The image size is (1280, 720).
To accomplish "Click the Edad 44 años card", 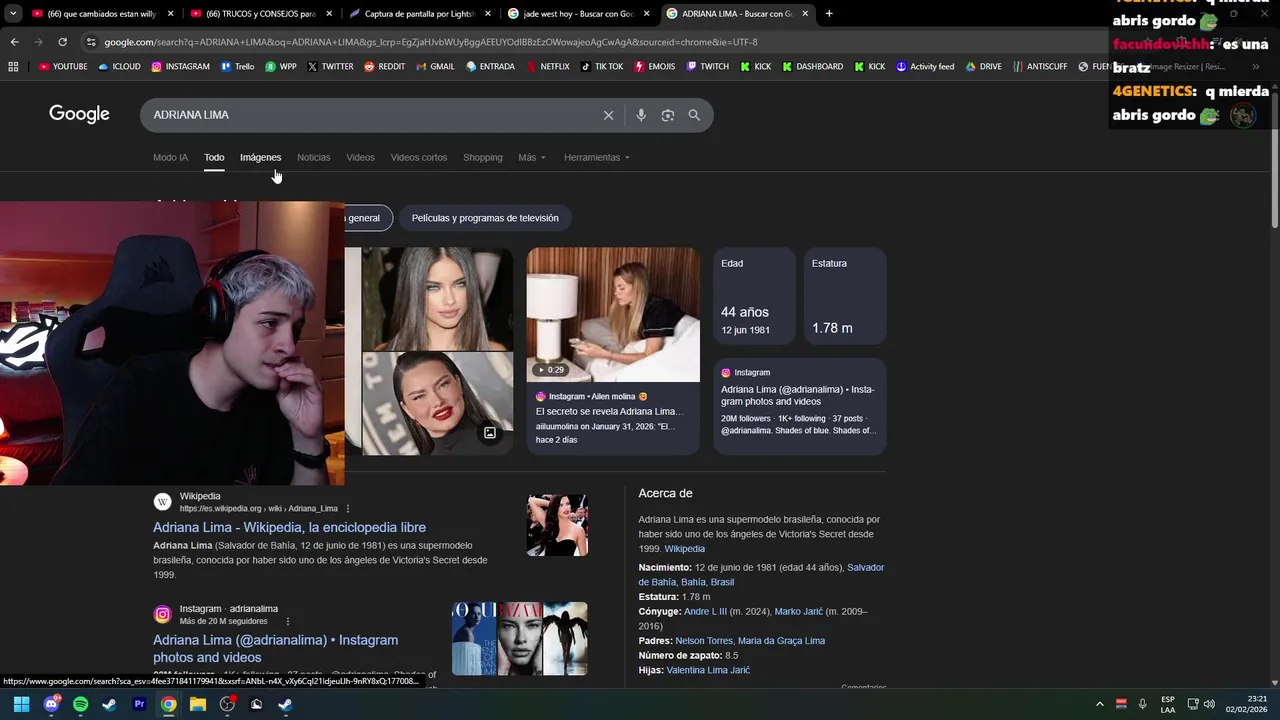I will pos(753,297).
